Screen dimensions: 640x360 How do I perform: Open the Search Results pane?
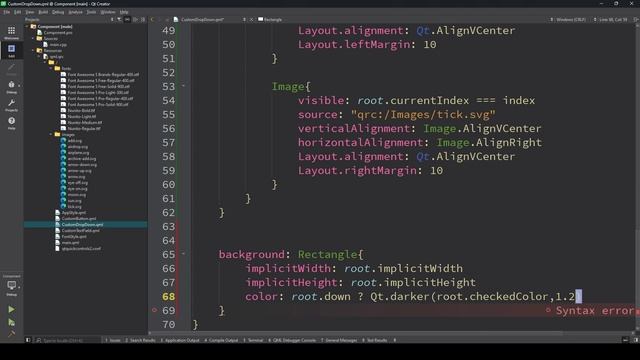[x=140, y=340]
